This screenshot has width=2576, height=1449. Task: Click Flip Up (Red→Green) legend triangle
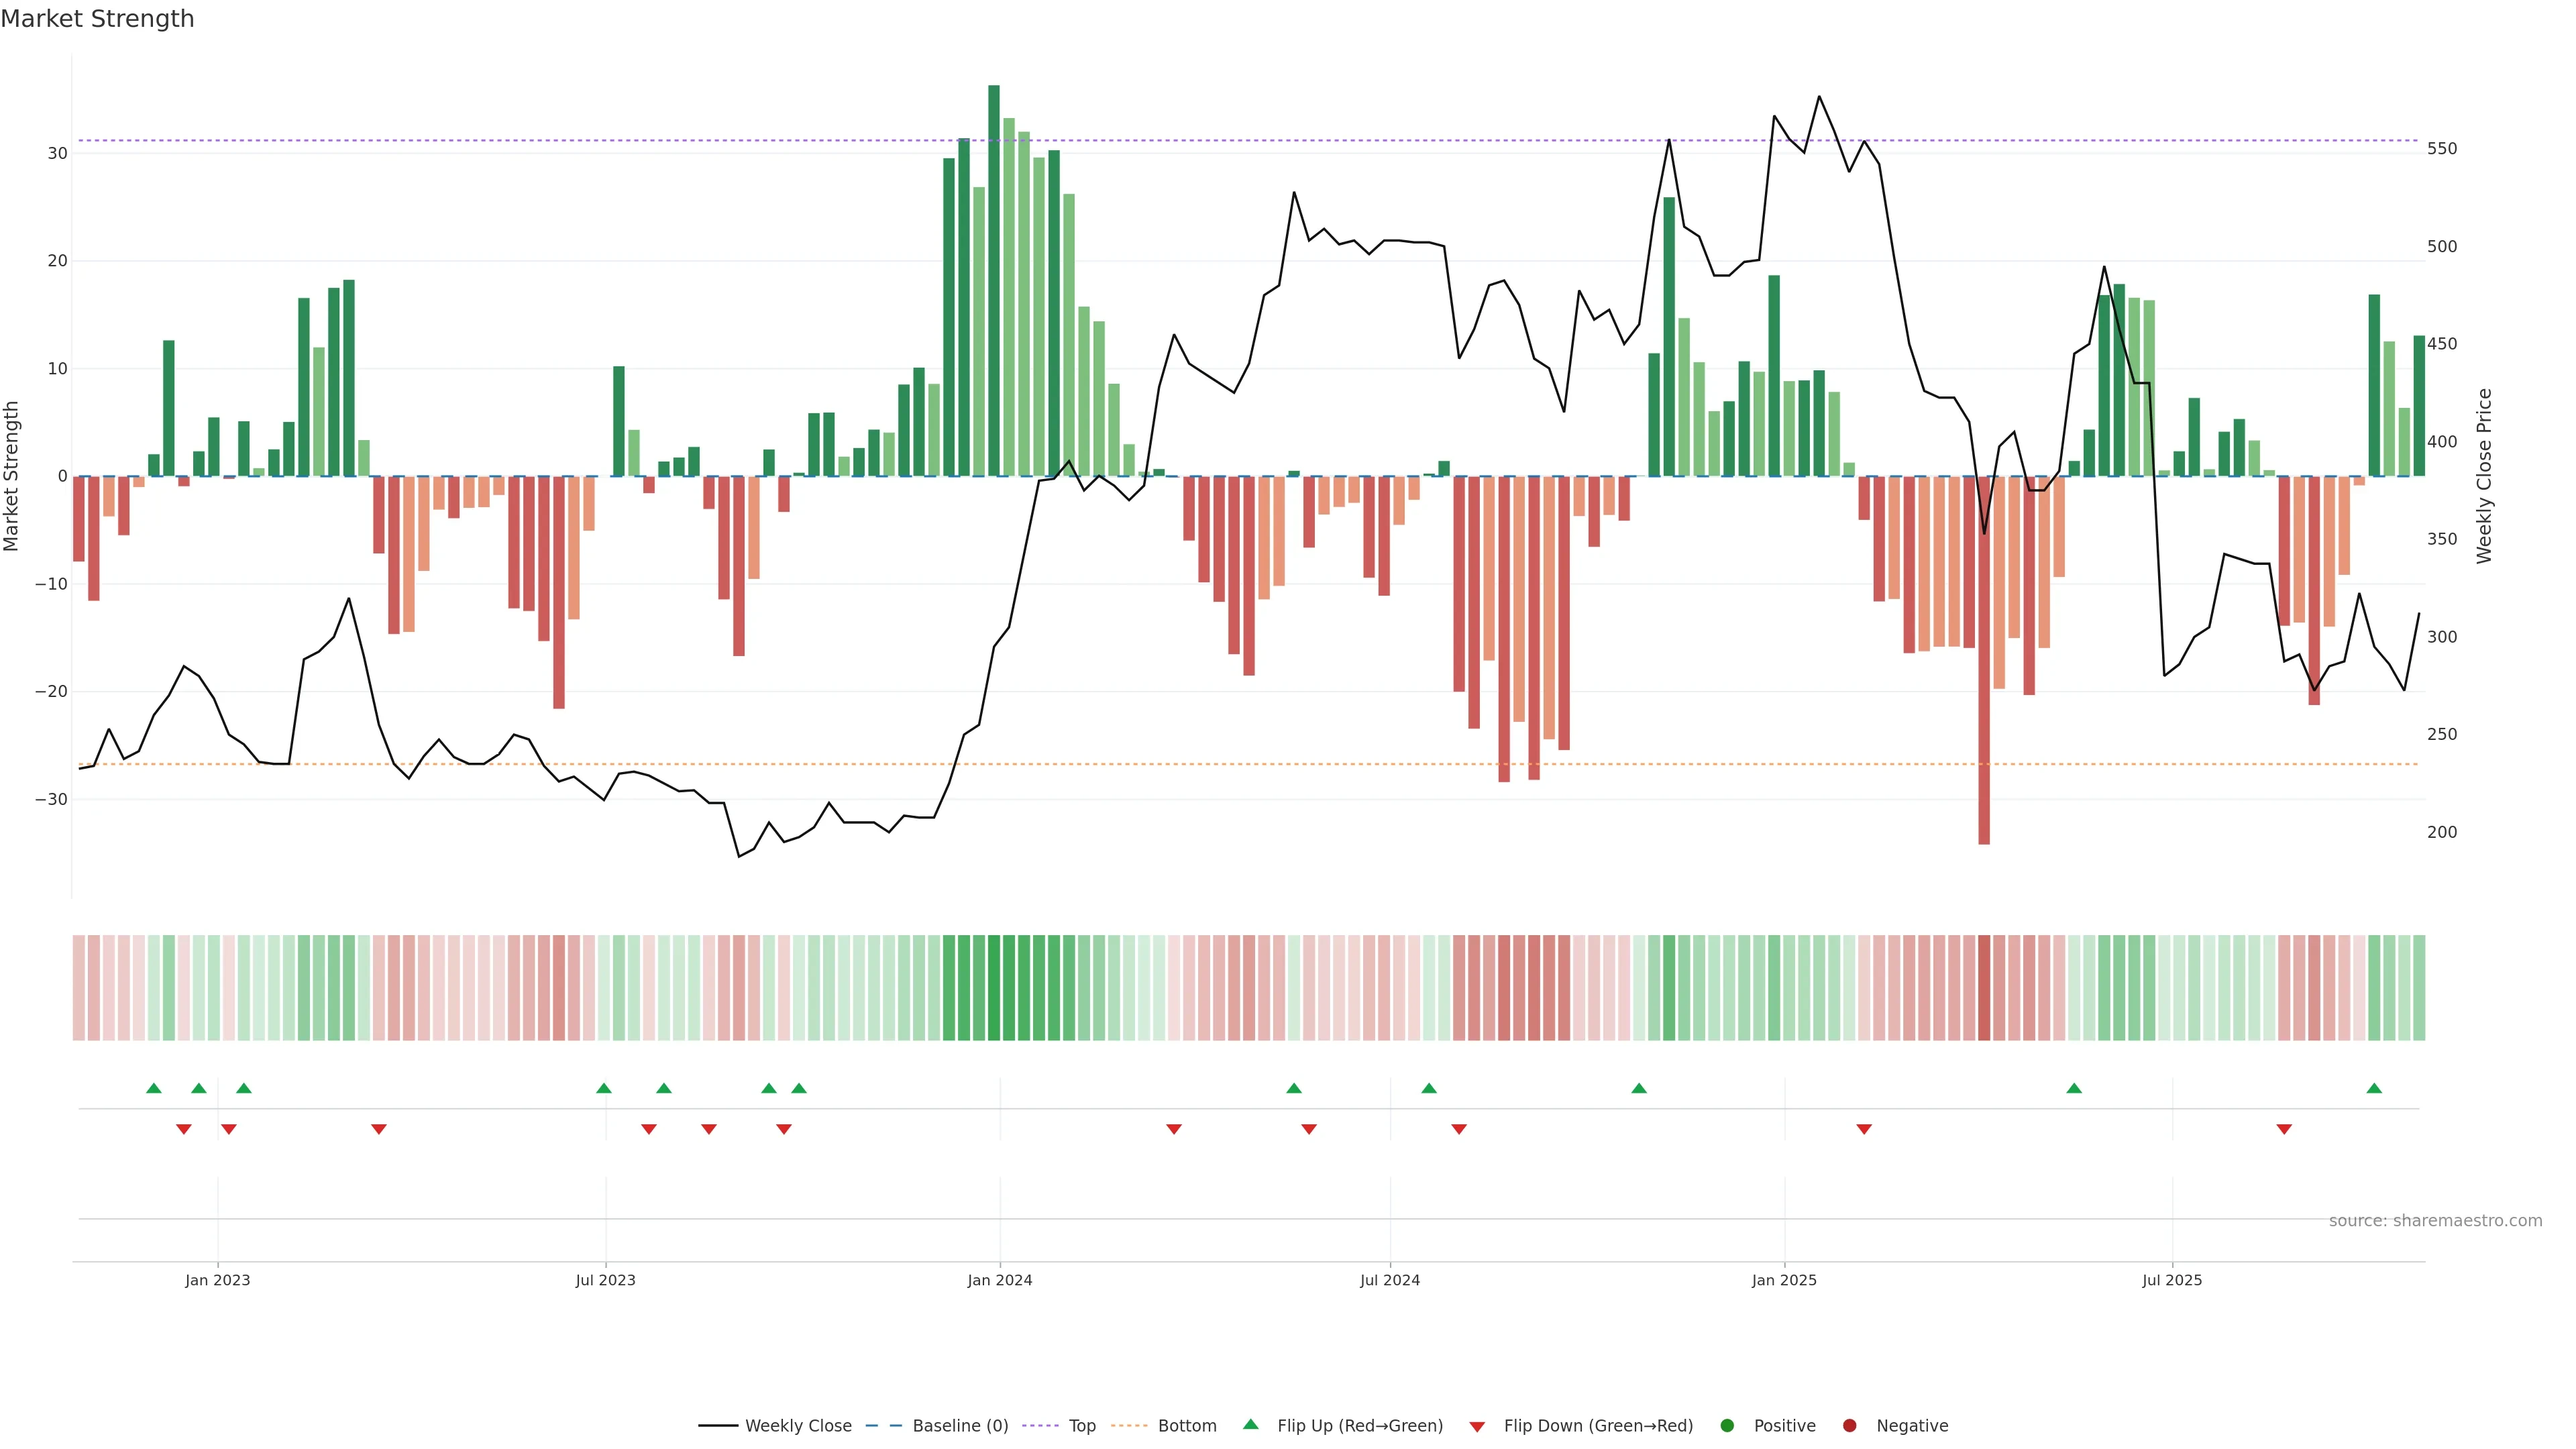coord(1250,1424)
